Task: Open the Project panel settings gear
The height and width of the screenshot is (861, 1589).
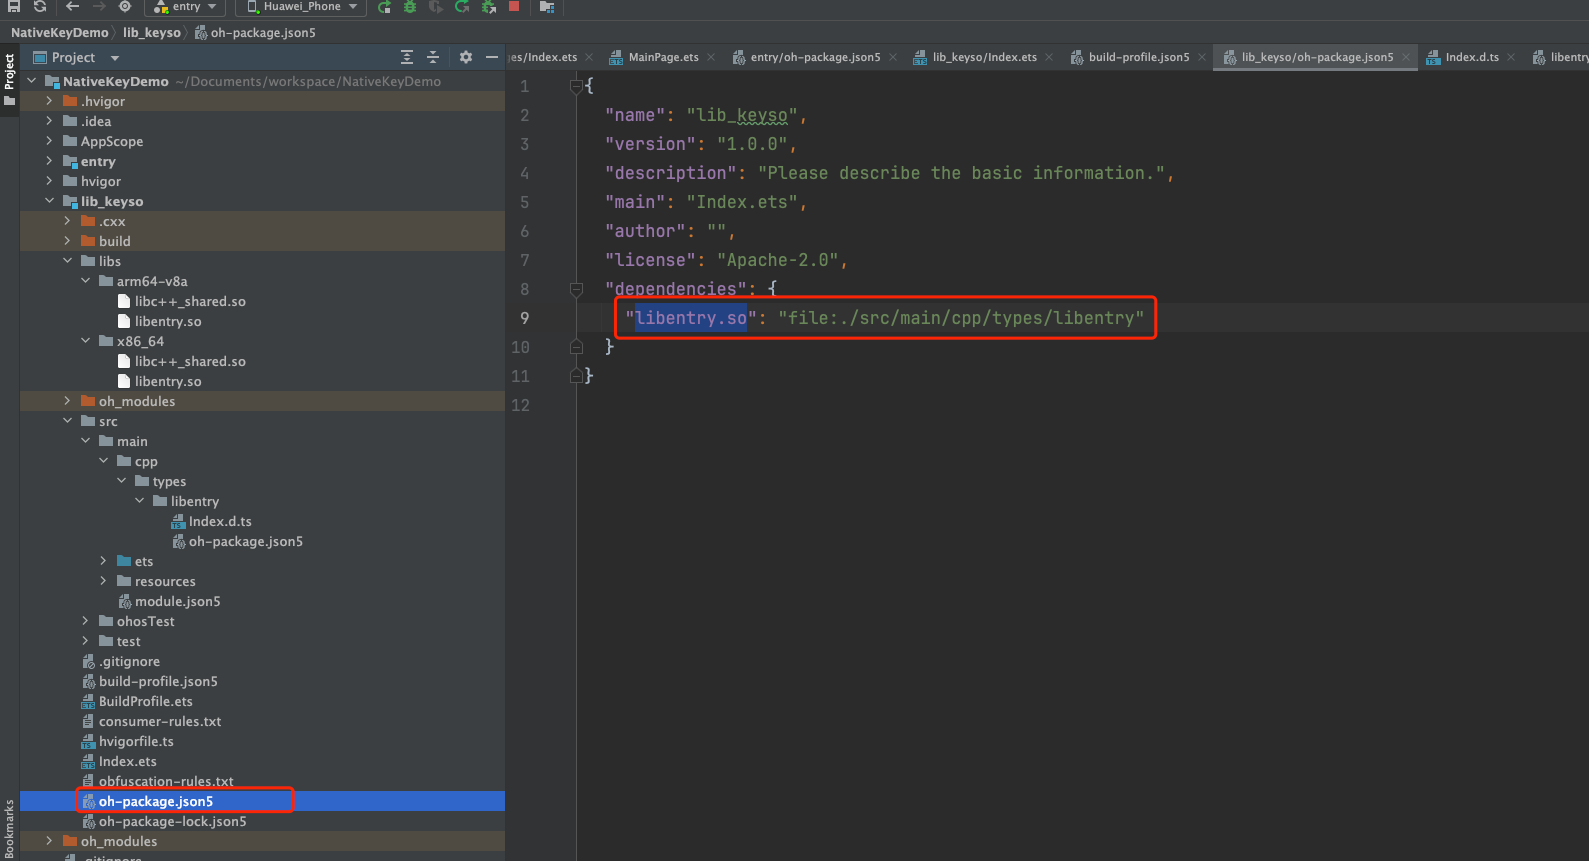Action: click(x=465, y=57)
